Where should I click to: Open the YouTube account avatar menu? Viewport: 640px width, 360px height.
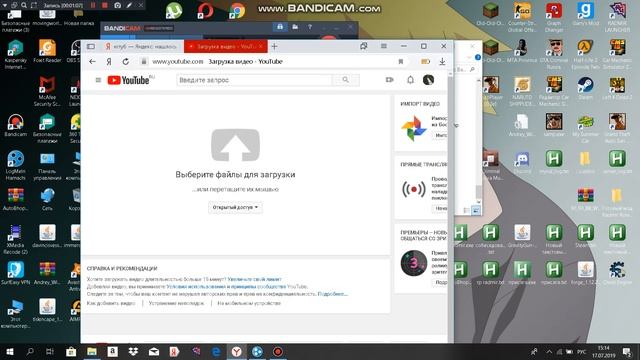pyautogui.click(x=428, y=80)
